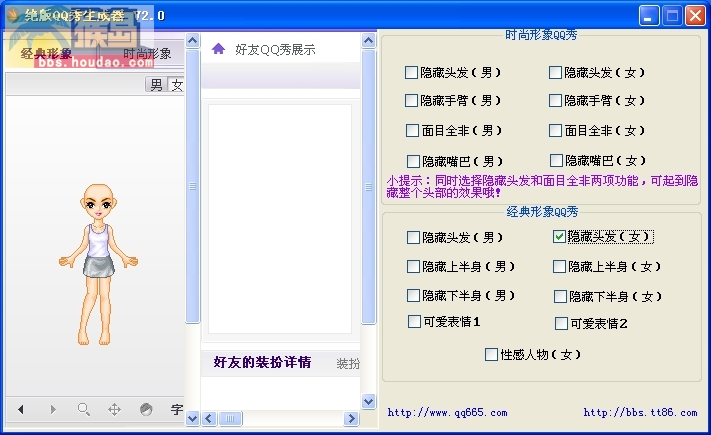Check 可爱表情2
Screen dimensions: 711x435
click(x=561, y=323)
